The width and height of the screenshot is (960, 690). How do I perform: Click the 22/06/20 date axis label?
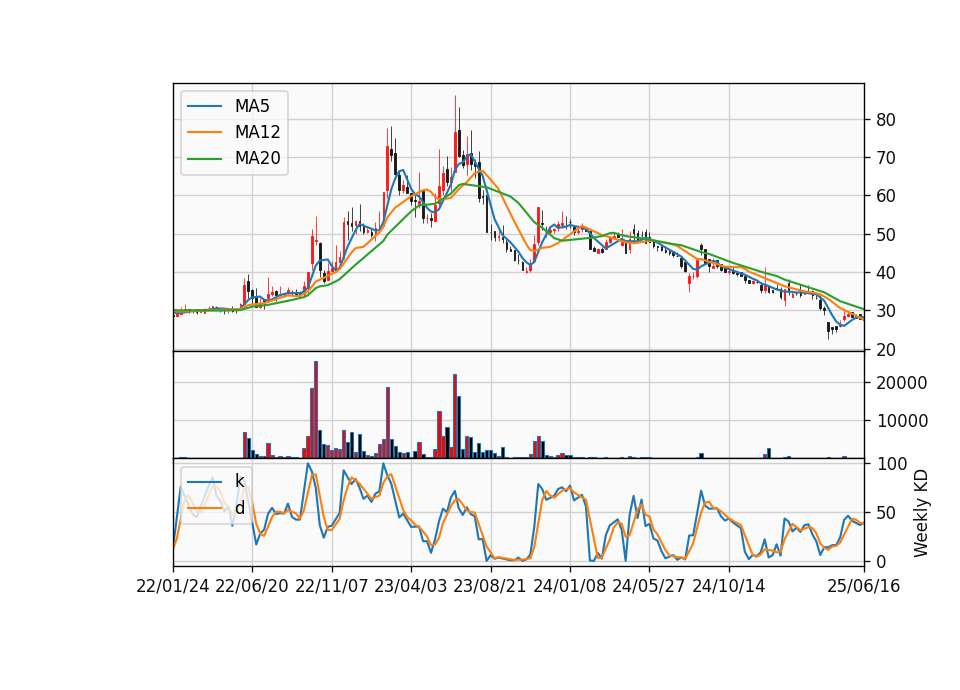pyautogui.click(x=252, y=586)
